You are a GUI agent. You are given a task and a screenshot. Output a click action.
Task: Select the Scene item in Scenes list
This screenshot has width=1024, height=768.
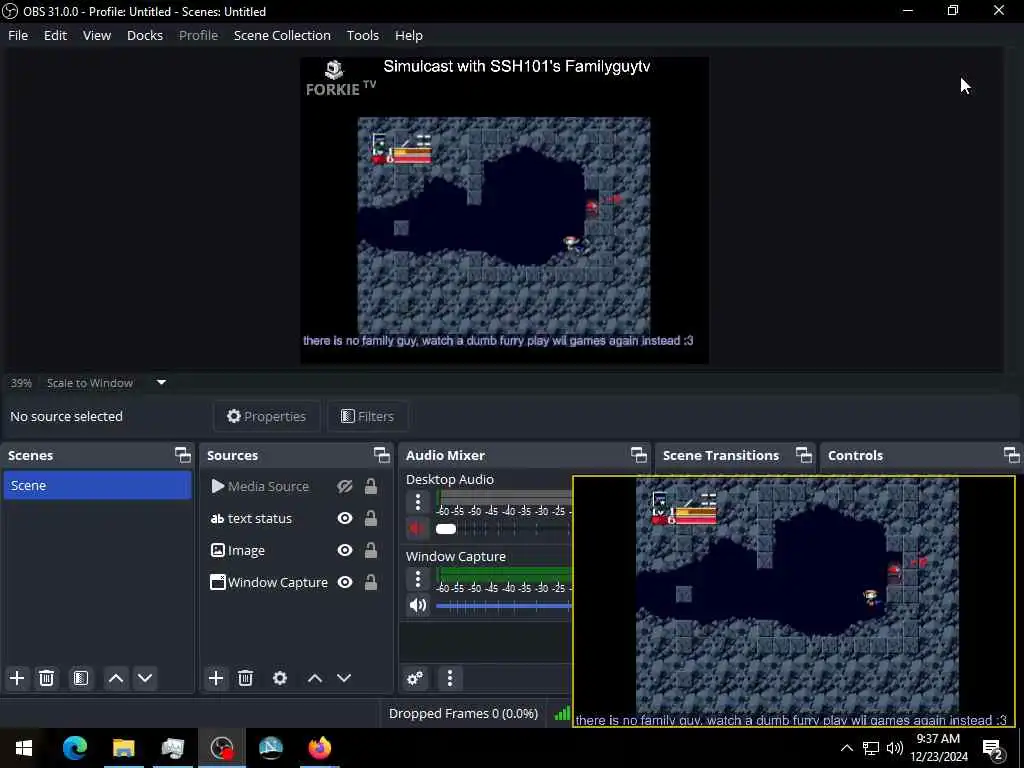(97, 485)
